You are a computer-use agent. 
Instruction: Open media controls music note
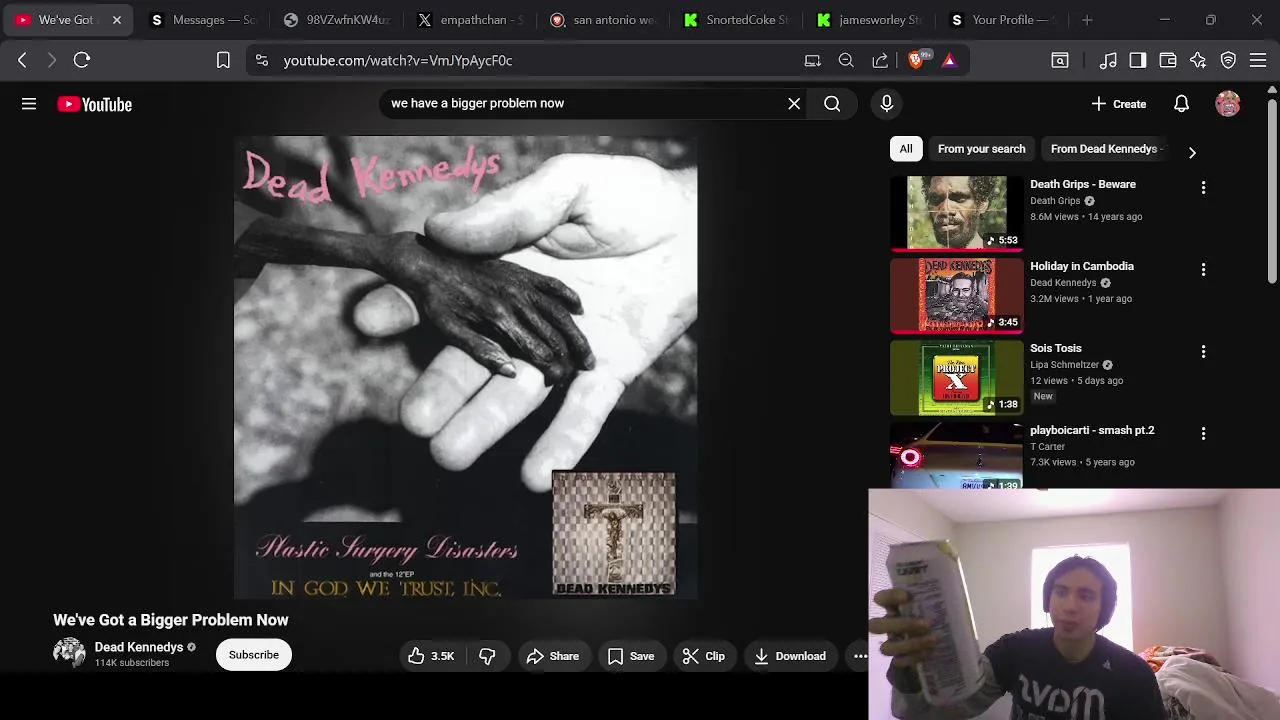(x=1108, y=60)
